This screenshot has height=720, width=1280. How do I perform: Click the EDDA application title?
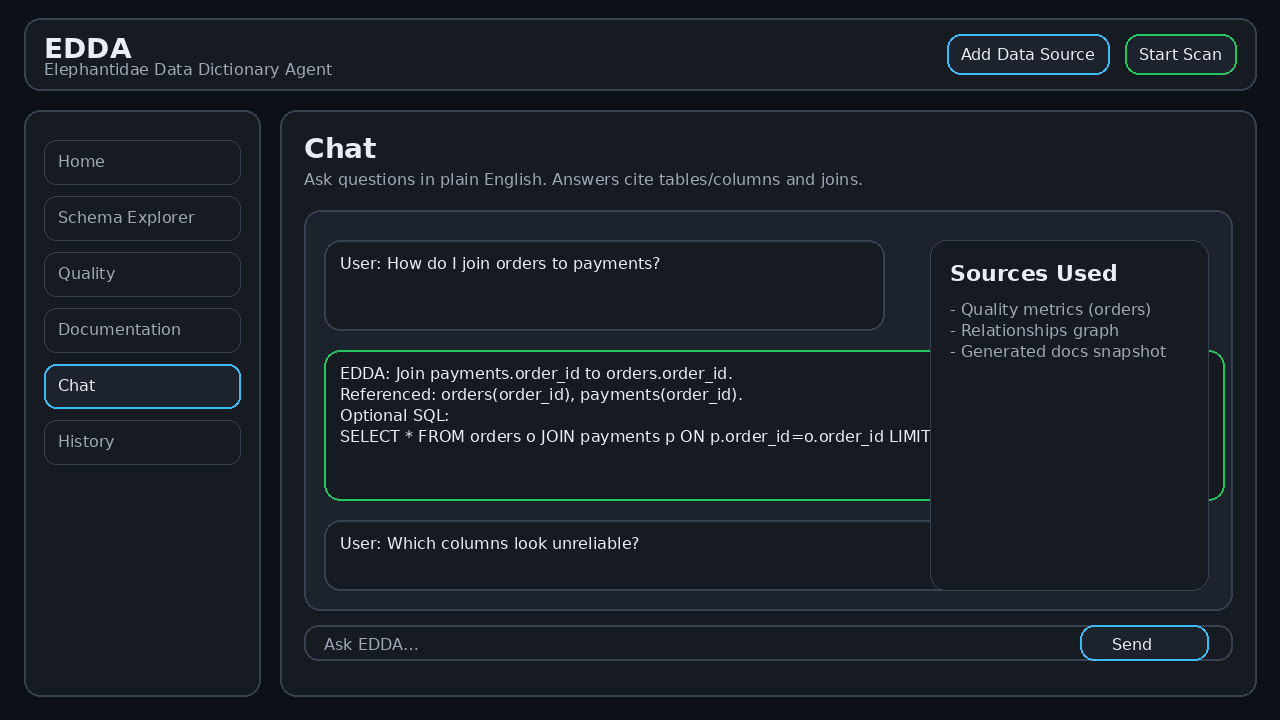(x=88, y=48)
